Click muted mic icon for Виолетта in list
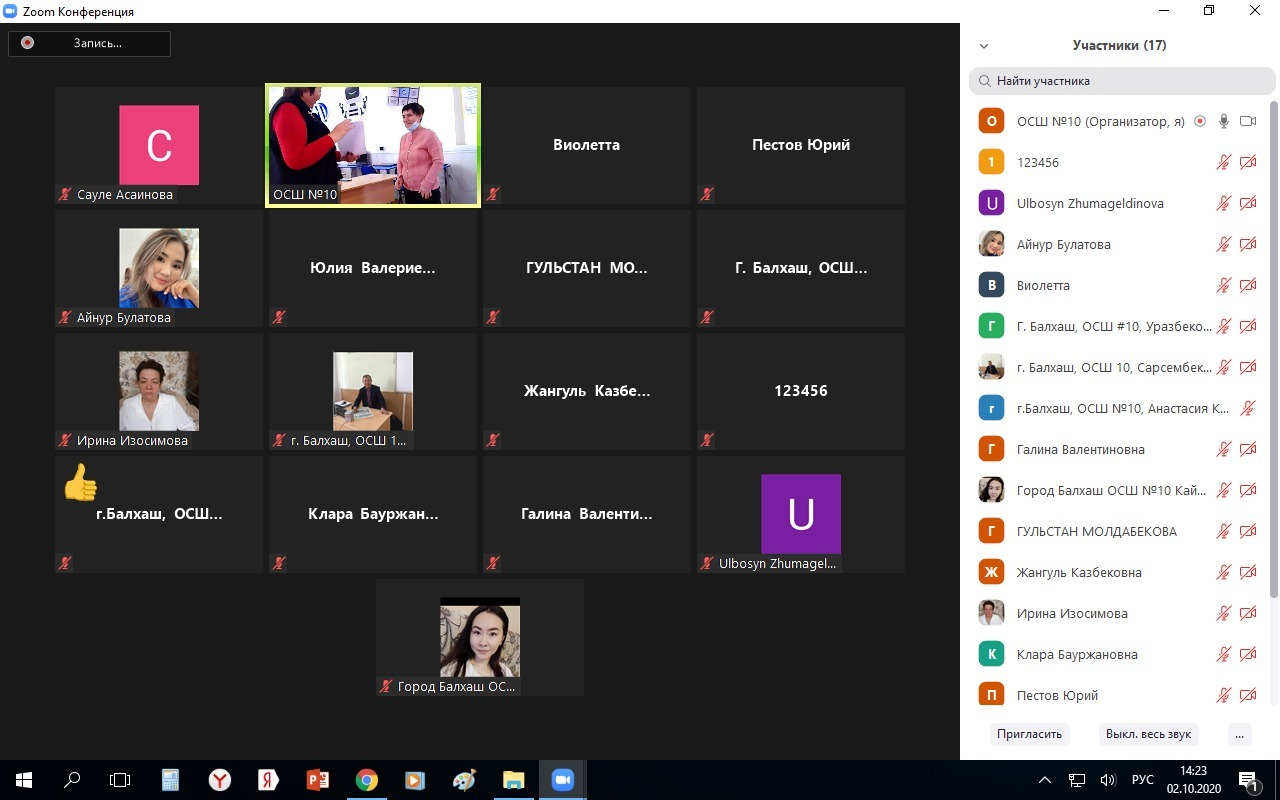 1223,285
